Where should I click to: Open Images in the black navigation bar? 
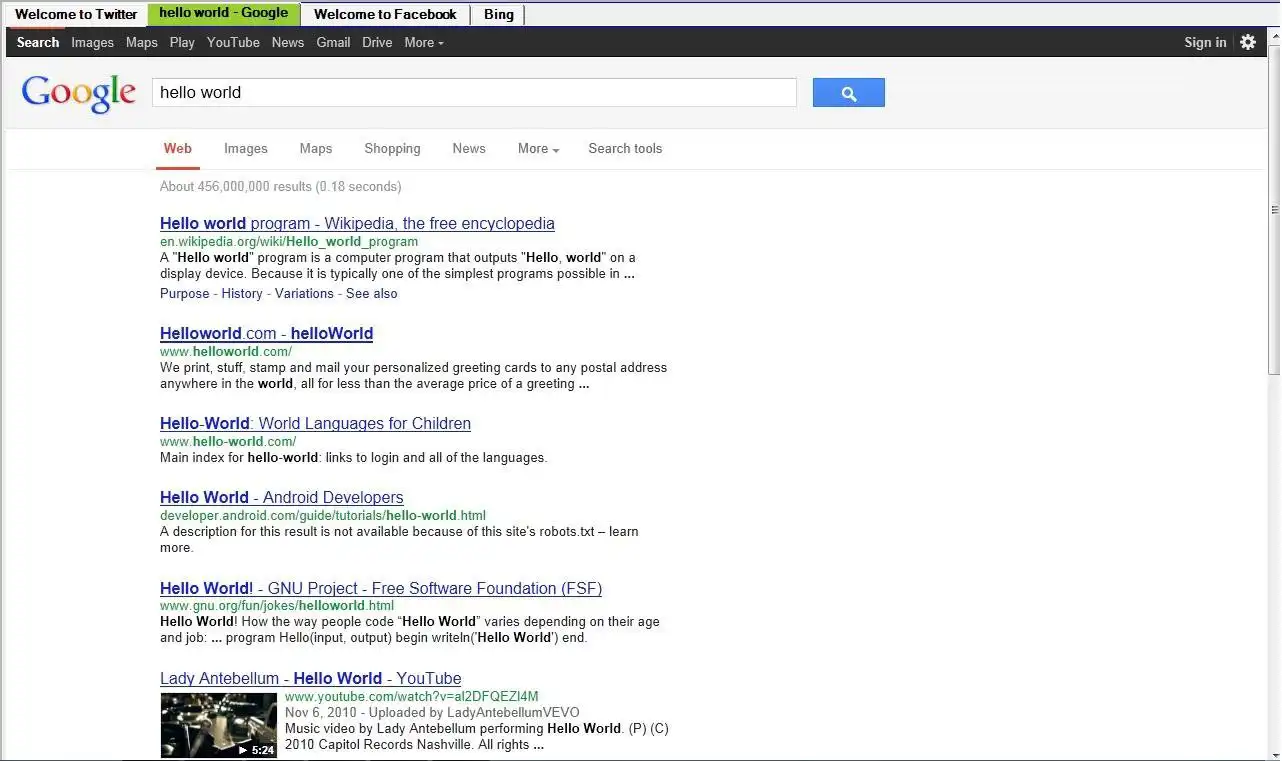92,42
